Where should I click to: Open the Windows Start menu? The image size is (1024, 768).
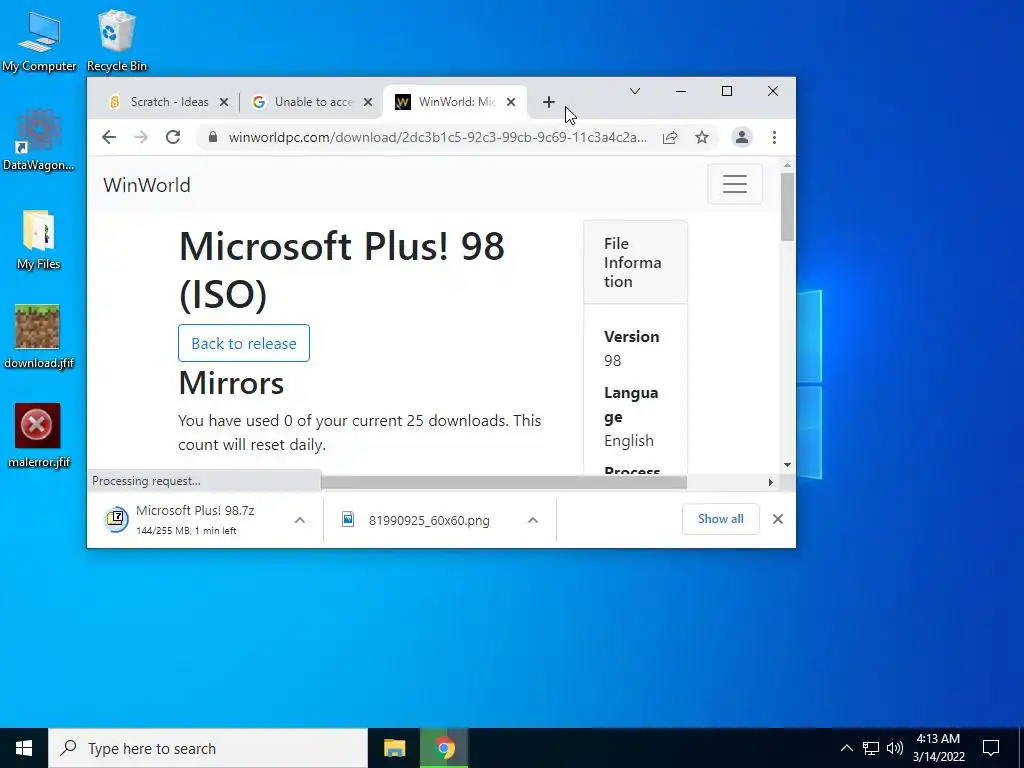coord(24,748)
